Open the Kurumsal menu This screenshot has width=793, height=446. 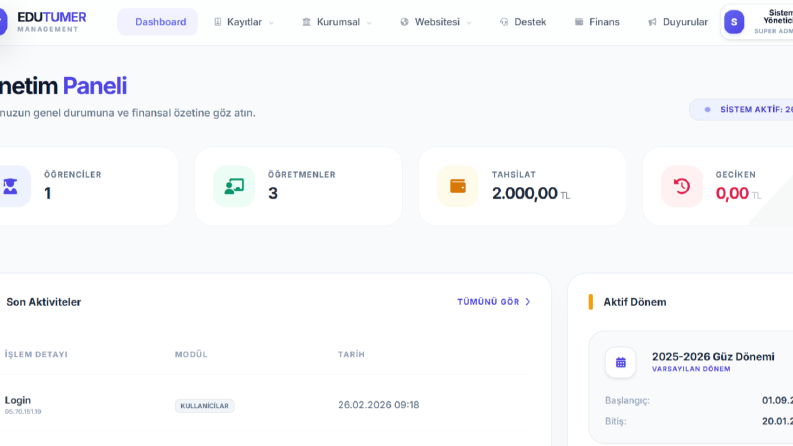click(x=337, y=22)
